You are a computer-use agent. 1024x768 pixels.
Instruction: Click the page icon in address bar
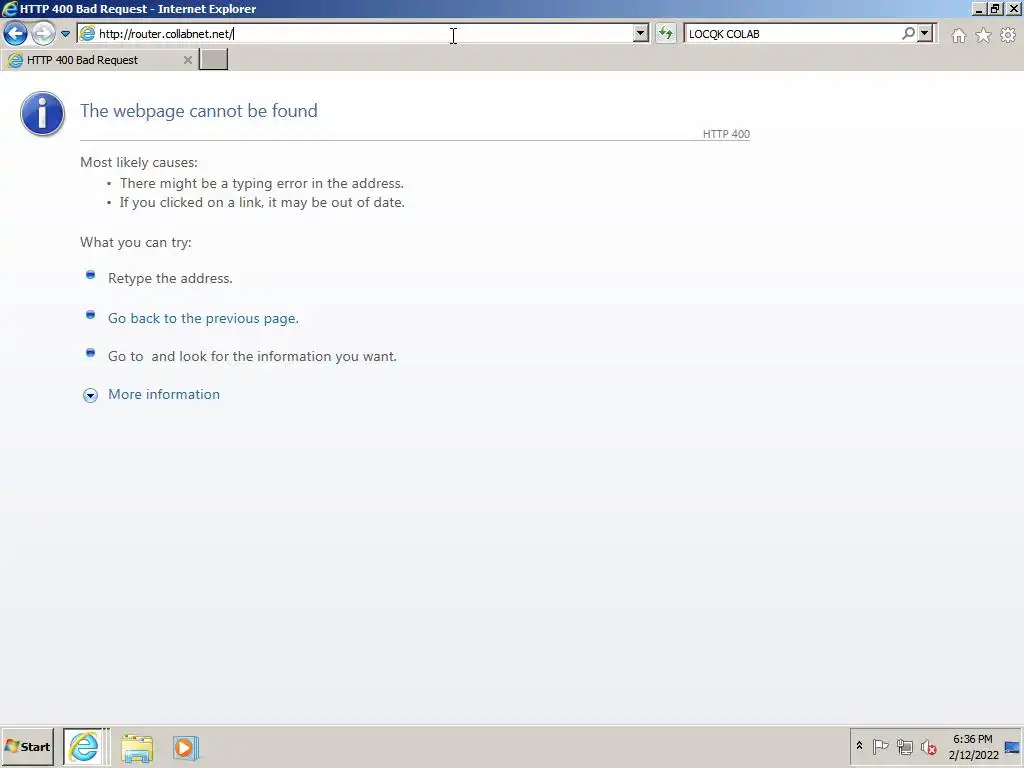coord(88,33)
